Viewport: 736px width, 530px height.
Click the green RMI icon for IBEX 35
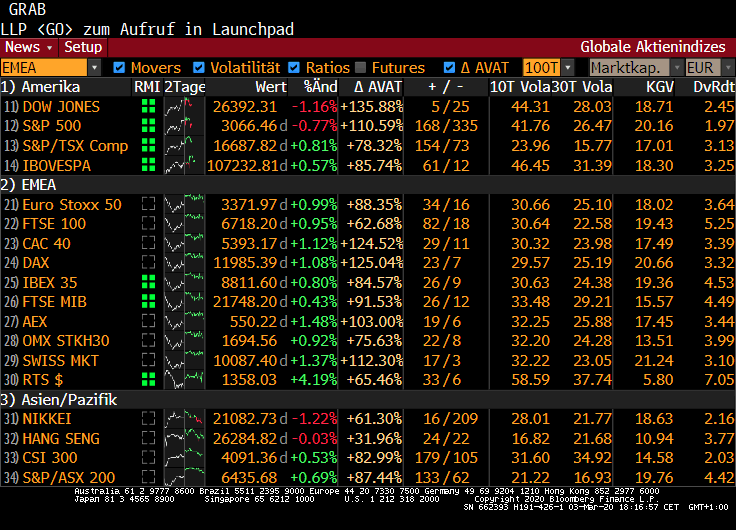[x=149, y=282]
